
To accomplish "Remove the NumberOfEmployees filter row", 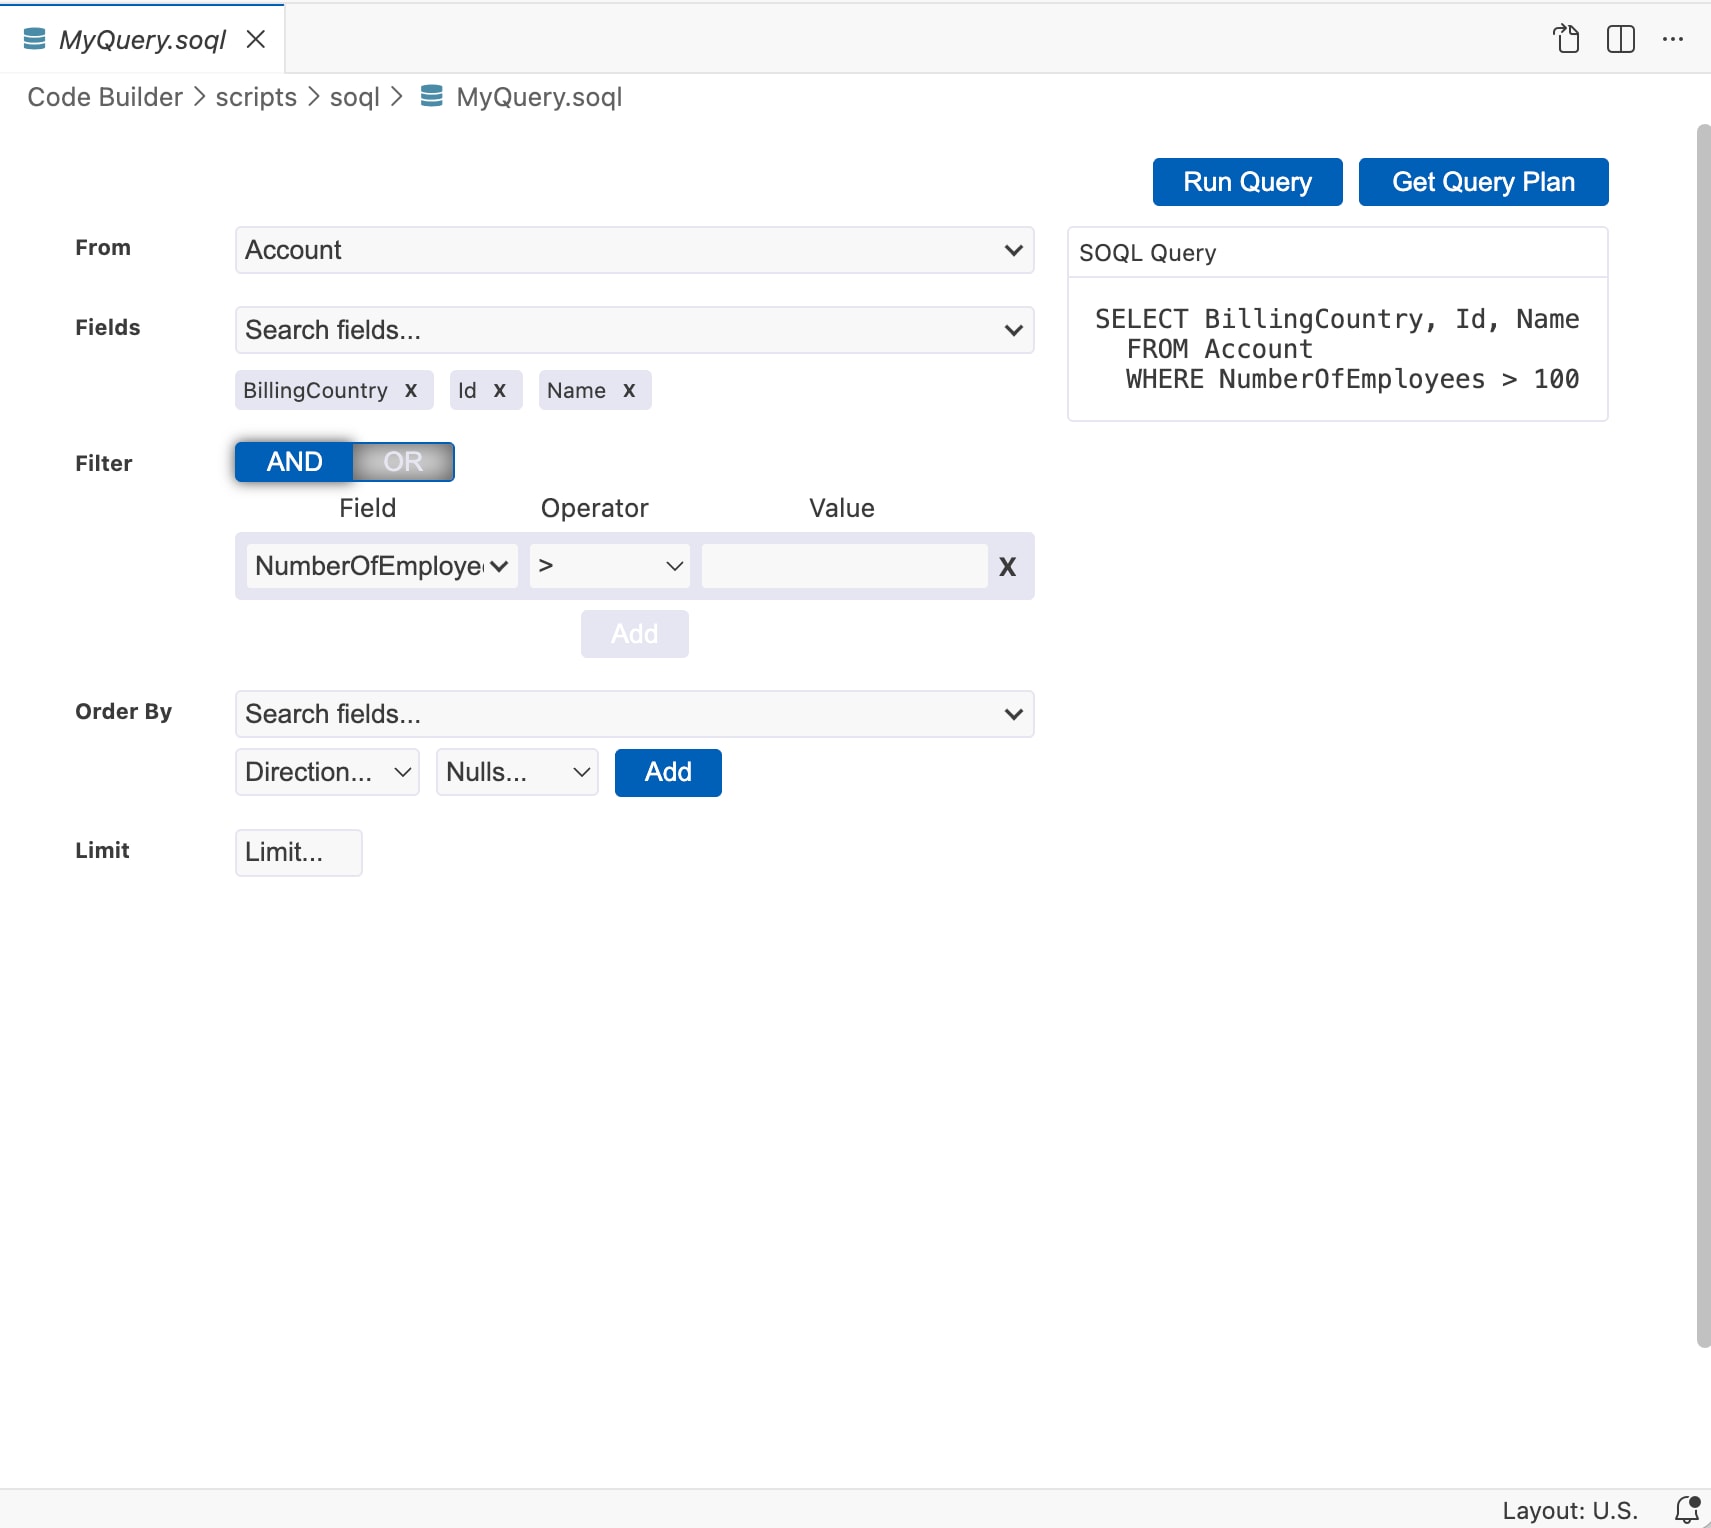I will [1007, 566].
